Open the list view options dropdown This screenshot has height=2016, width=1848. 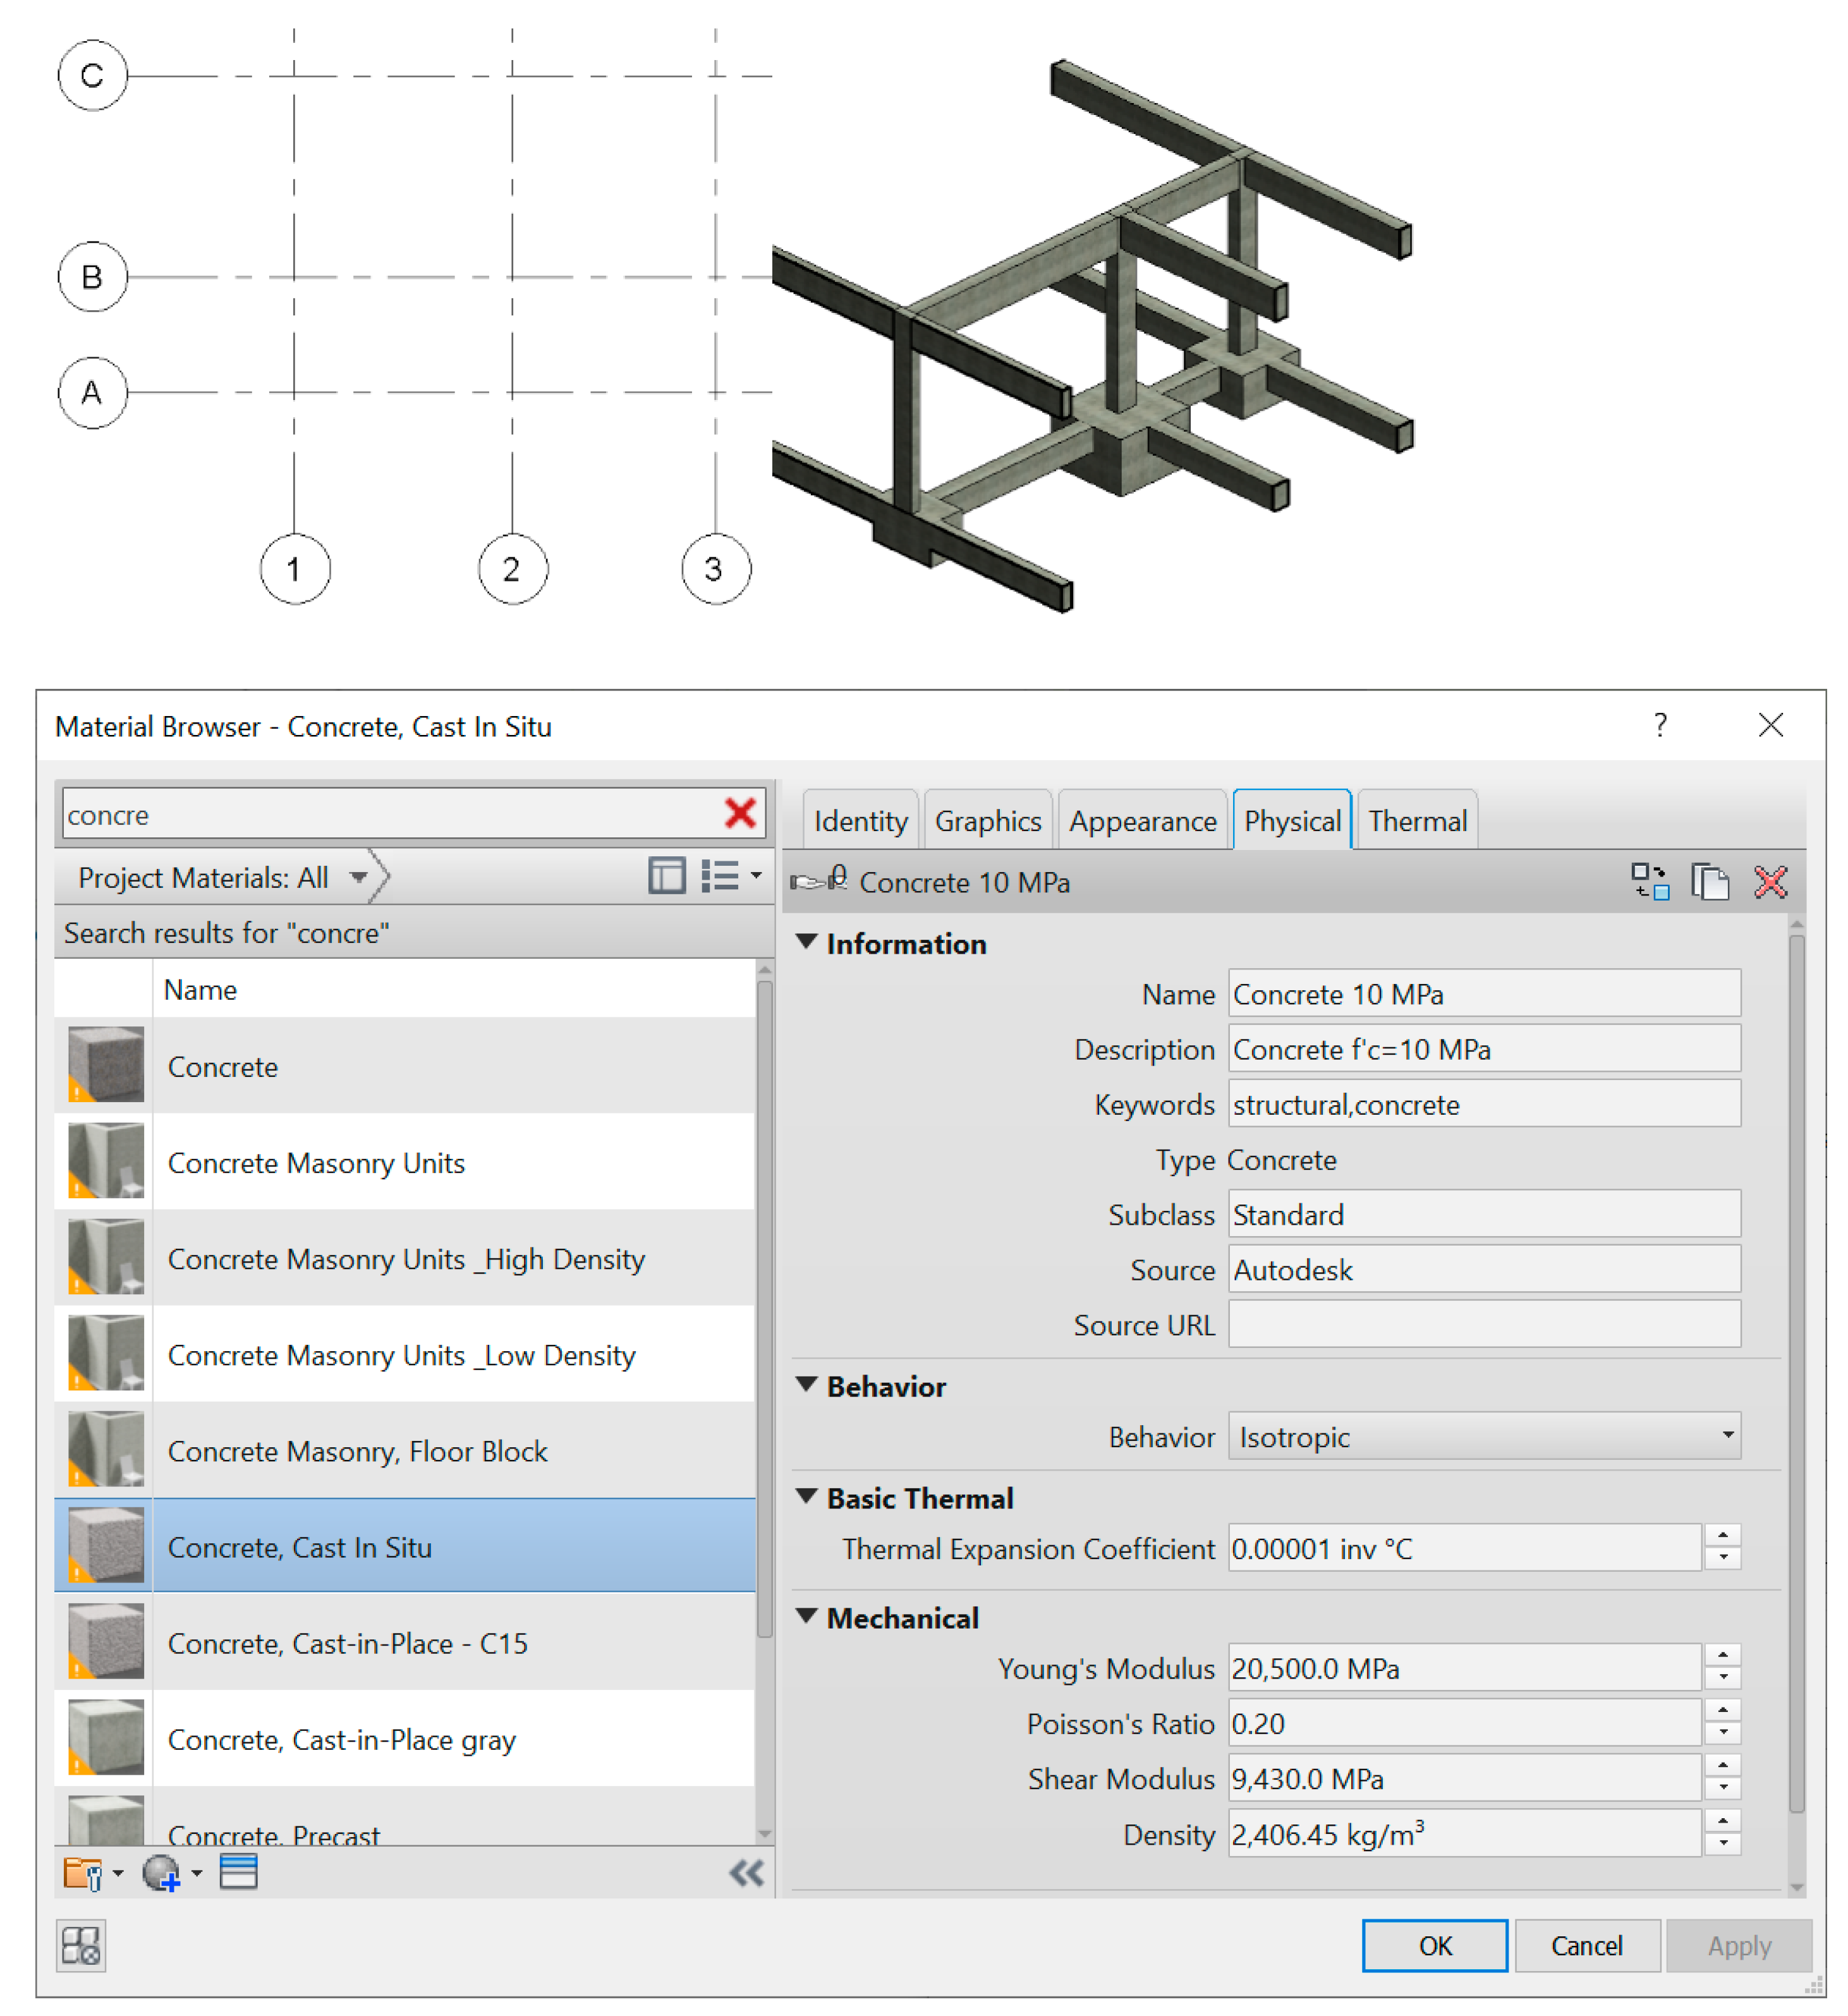coord(756,876)
